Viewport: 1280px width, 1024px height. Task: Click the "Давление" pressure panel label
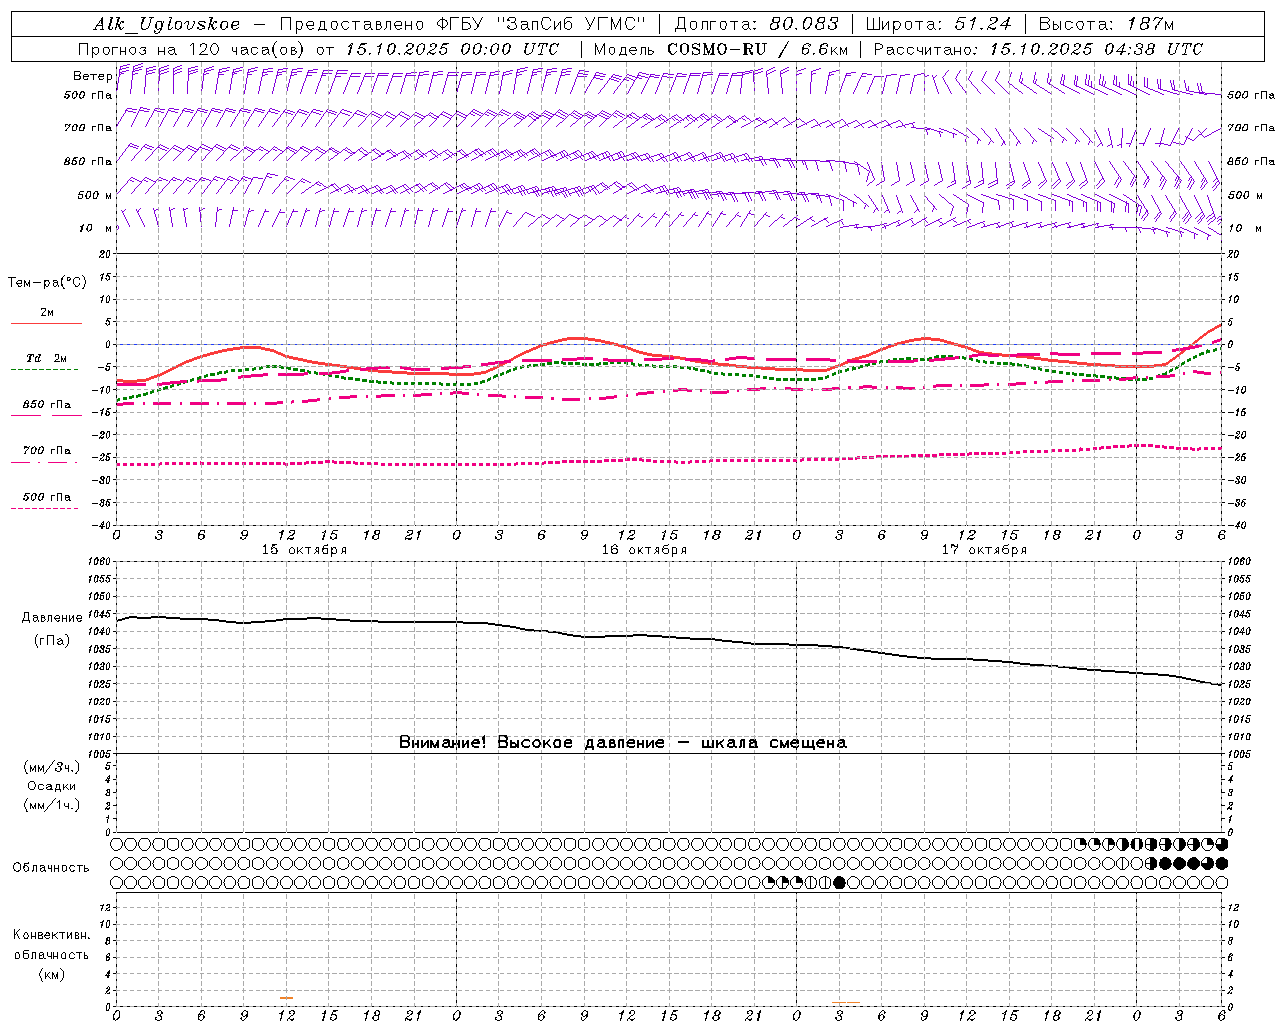click(x=52, y=618)
